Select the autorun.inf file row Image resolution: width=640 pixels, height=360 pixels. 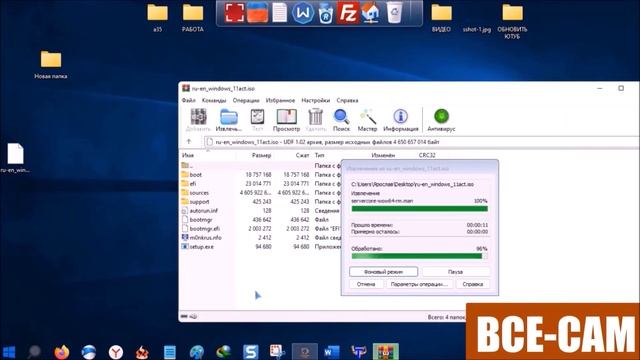260,210
